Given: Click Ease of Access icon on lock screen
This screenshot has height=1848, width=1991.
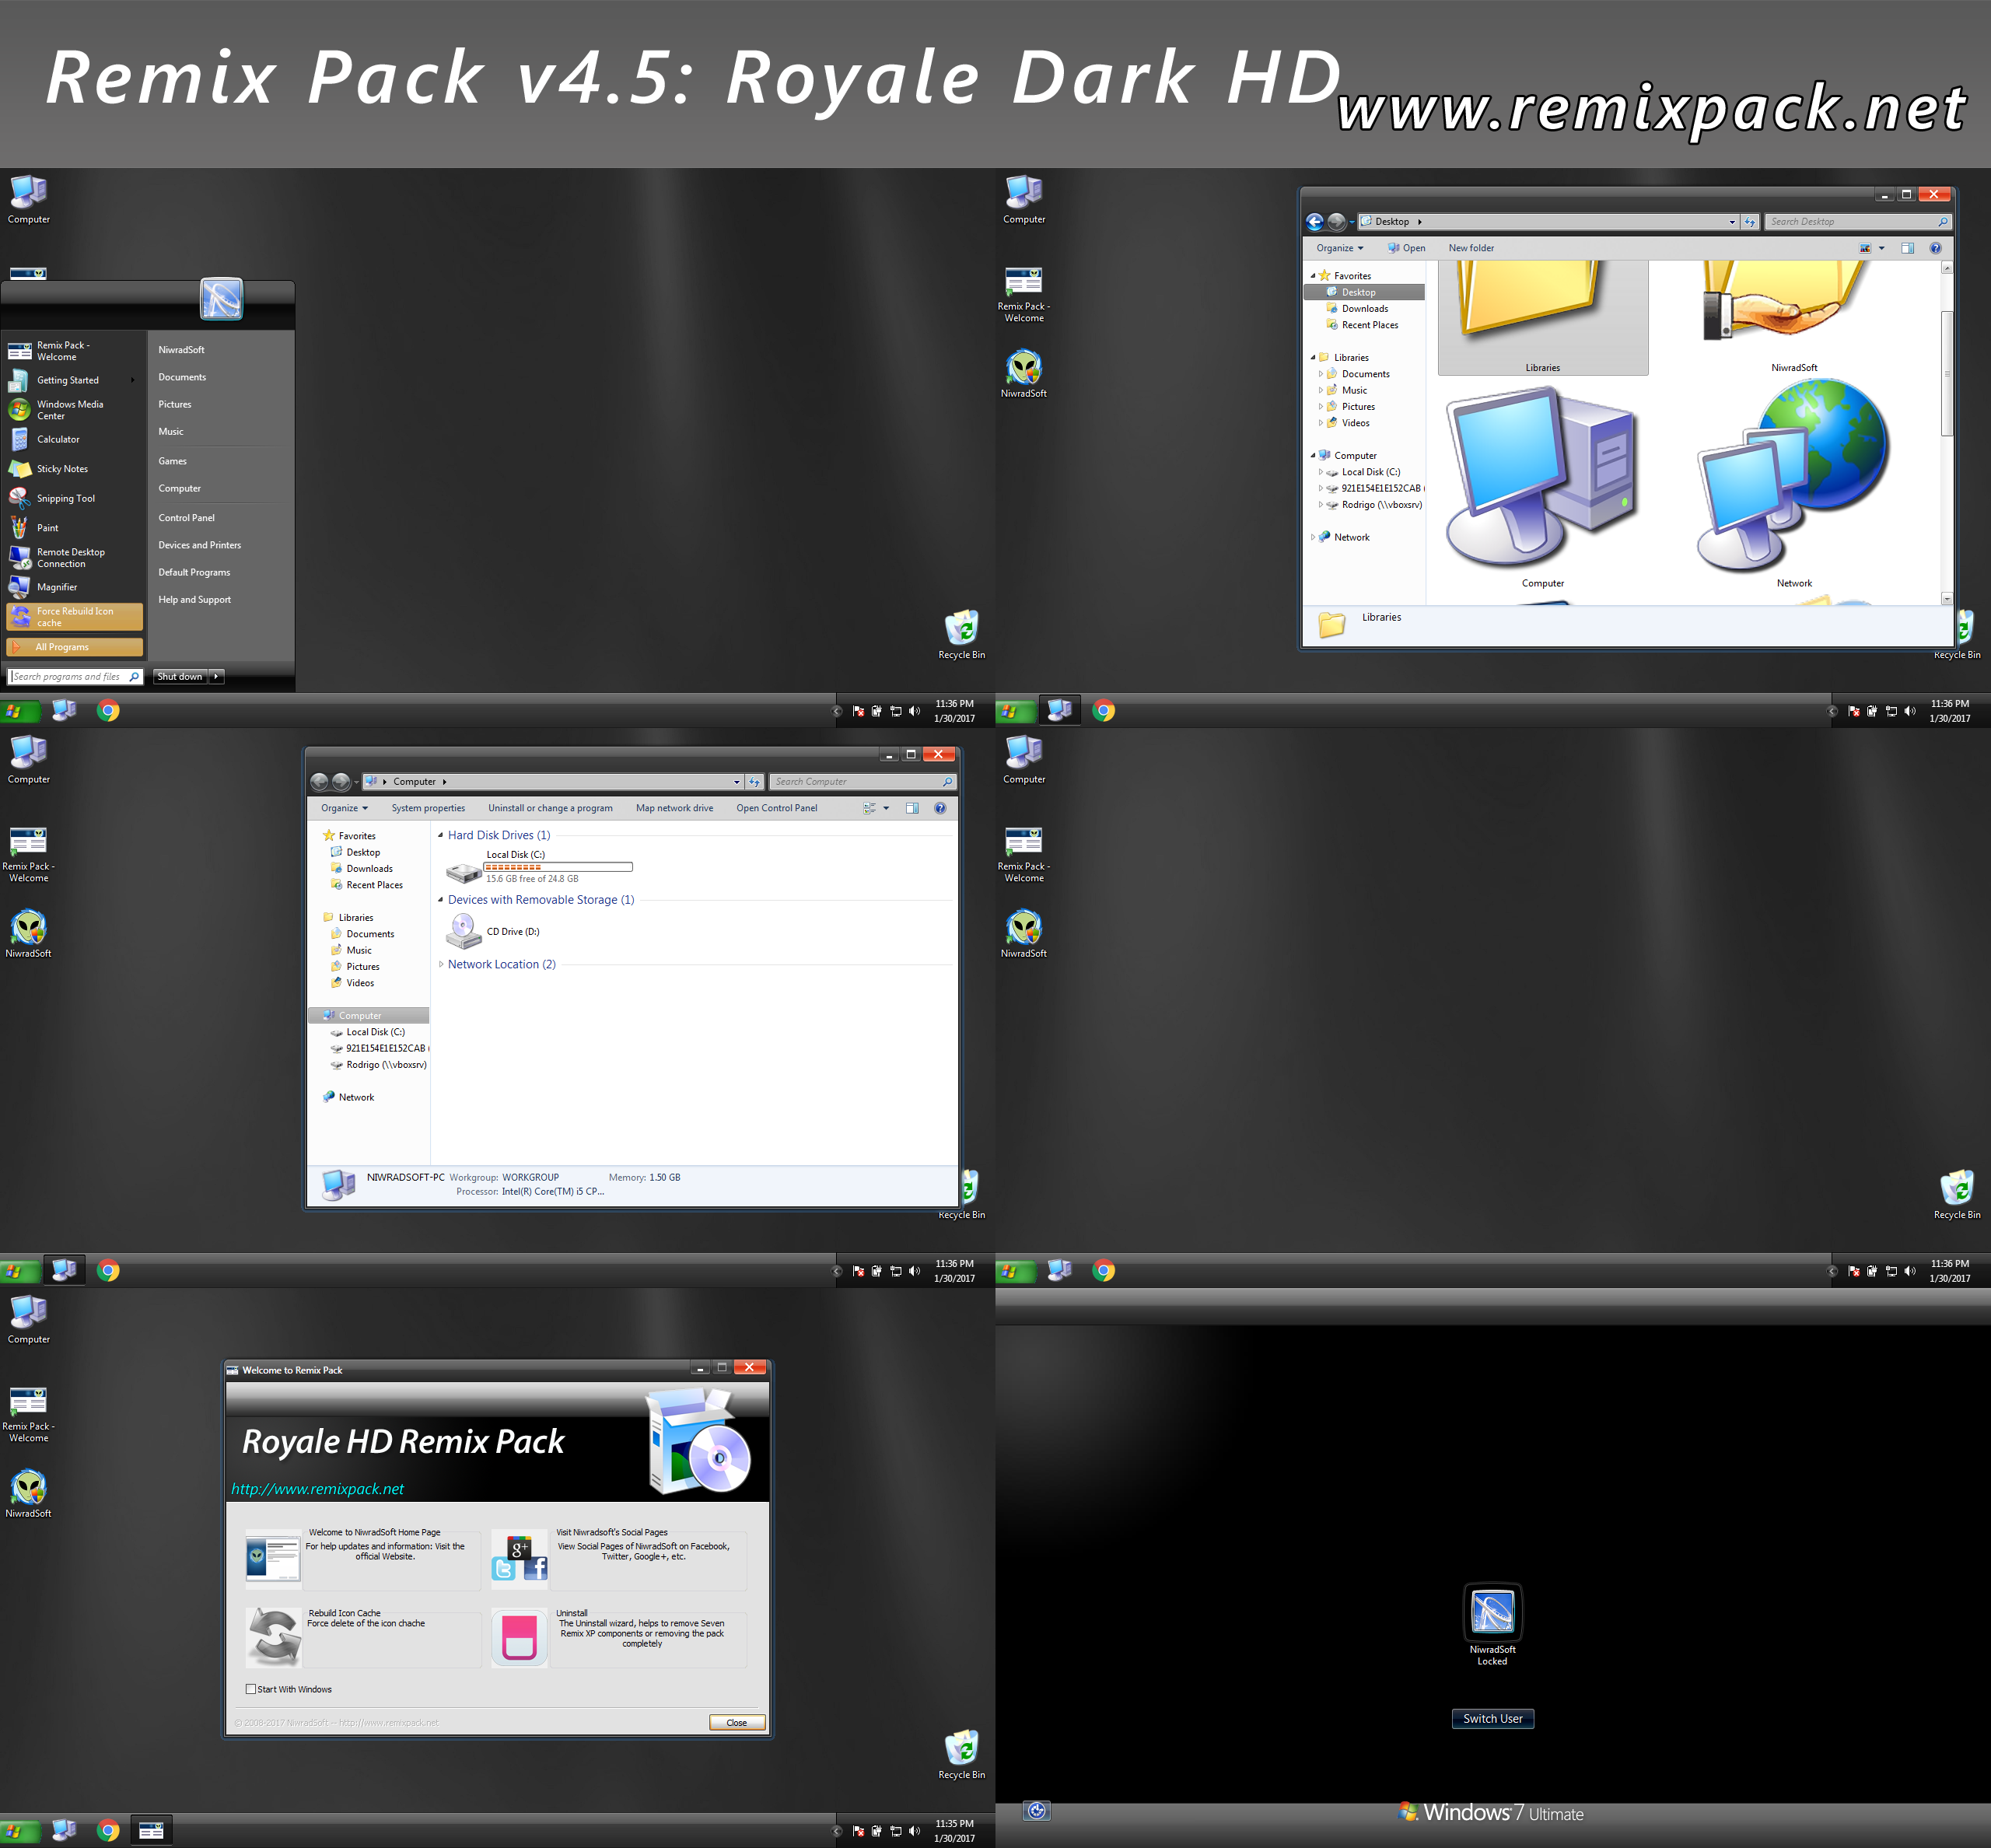Looking at the screenshot, I should coord(1037,1811).
